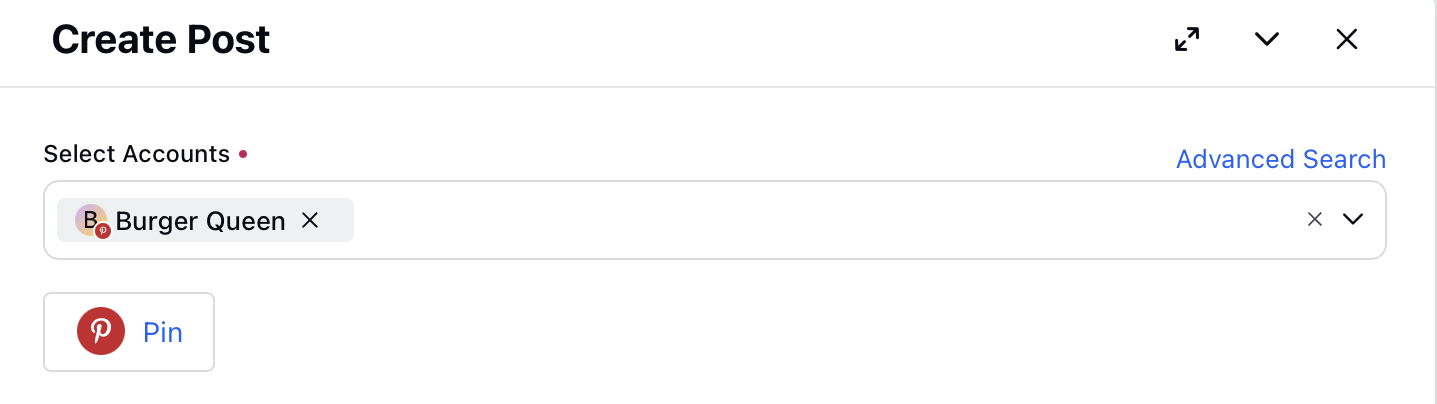Viewport: 1437px width, 404px height.
Task: Click the Pin label text
Action: click(163, 332)
